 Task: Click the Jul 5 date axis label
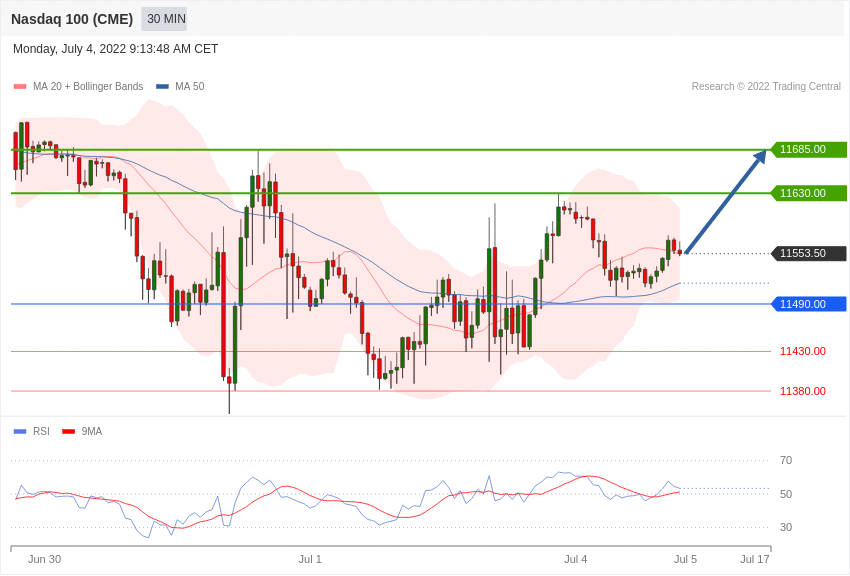(686, 559)
